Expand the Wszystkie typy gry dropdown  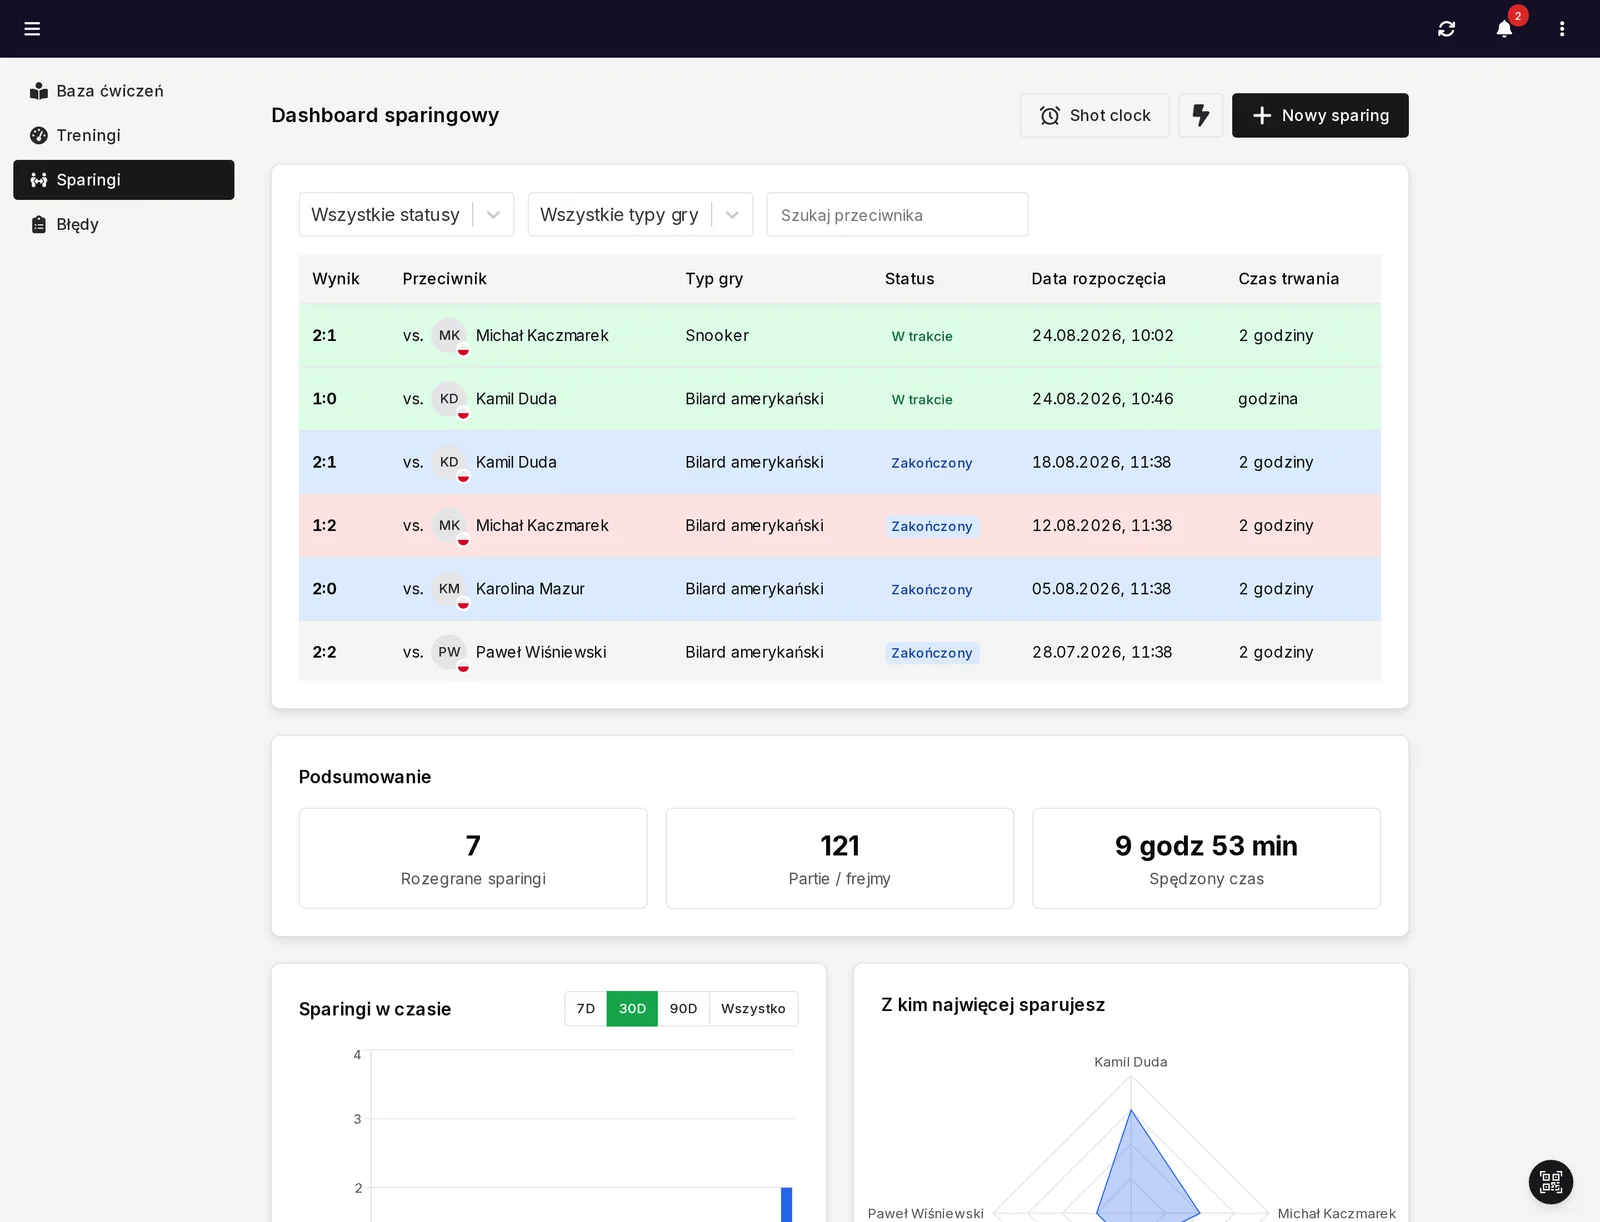(640, 214)
